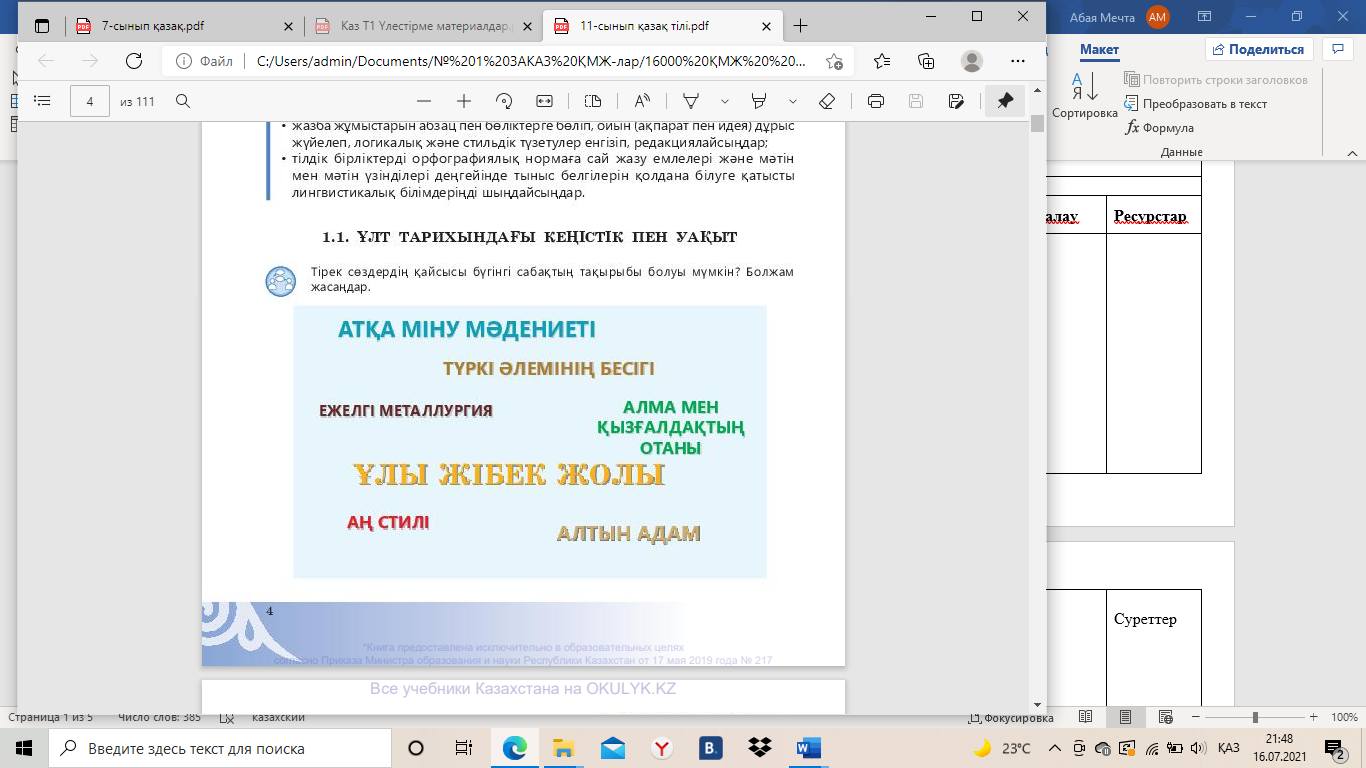Open the PDF table of contents panel
This screenshot has height=768, width=1366.
coord(42,101)
